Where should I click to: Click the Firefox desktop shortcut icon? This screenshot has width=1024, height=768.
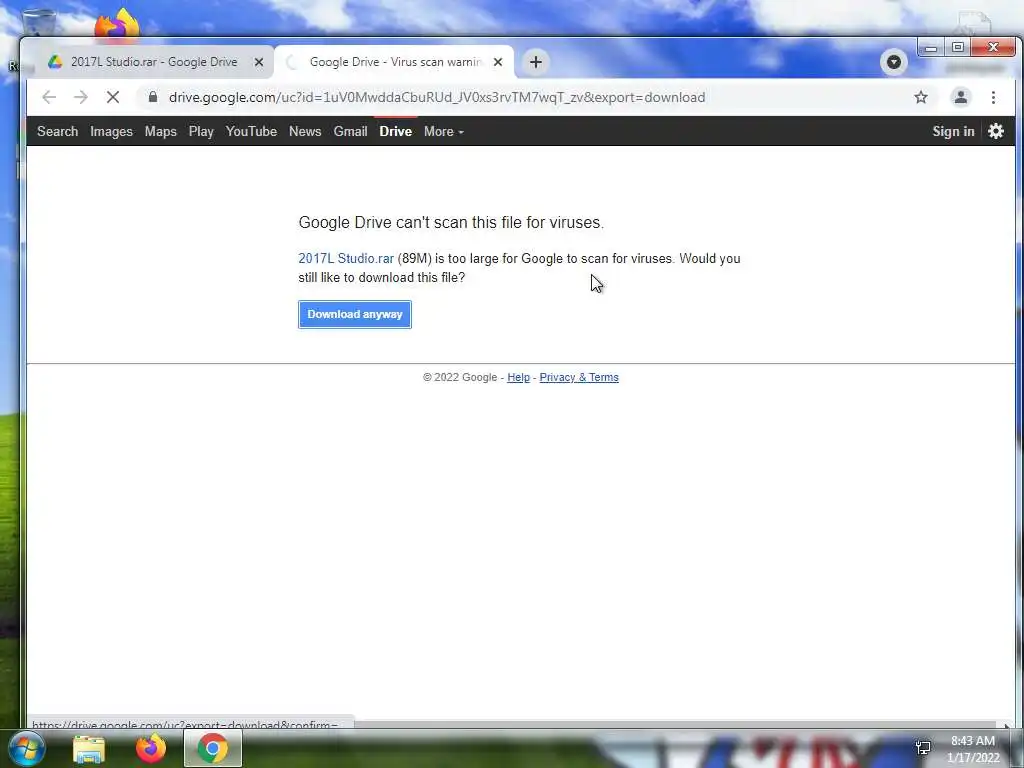[x=116, y=23]
